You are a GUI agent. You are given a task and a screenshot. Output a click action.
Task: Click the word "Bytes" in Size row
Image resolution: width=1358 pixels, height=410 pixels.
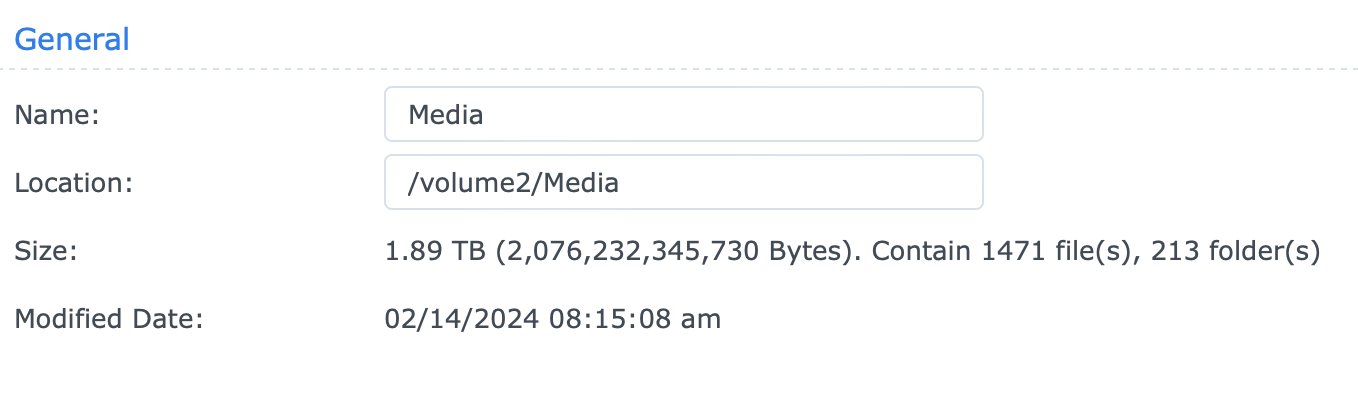(806, 251)
